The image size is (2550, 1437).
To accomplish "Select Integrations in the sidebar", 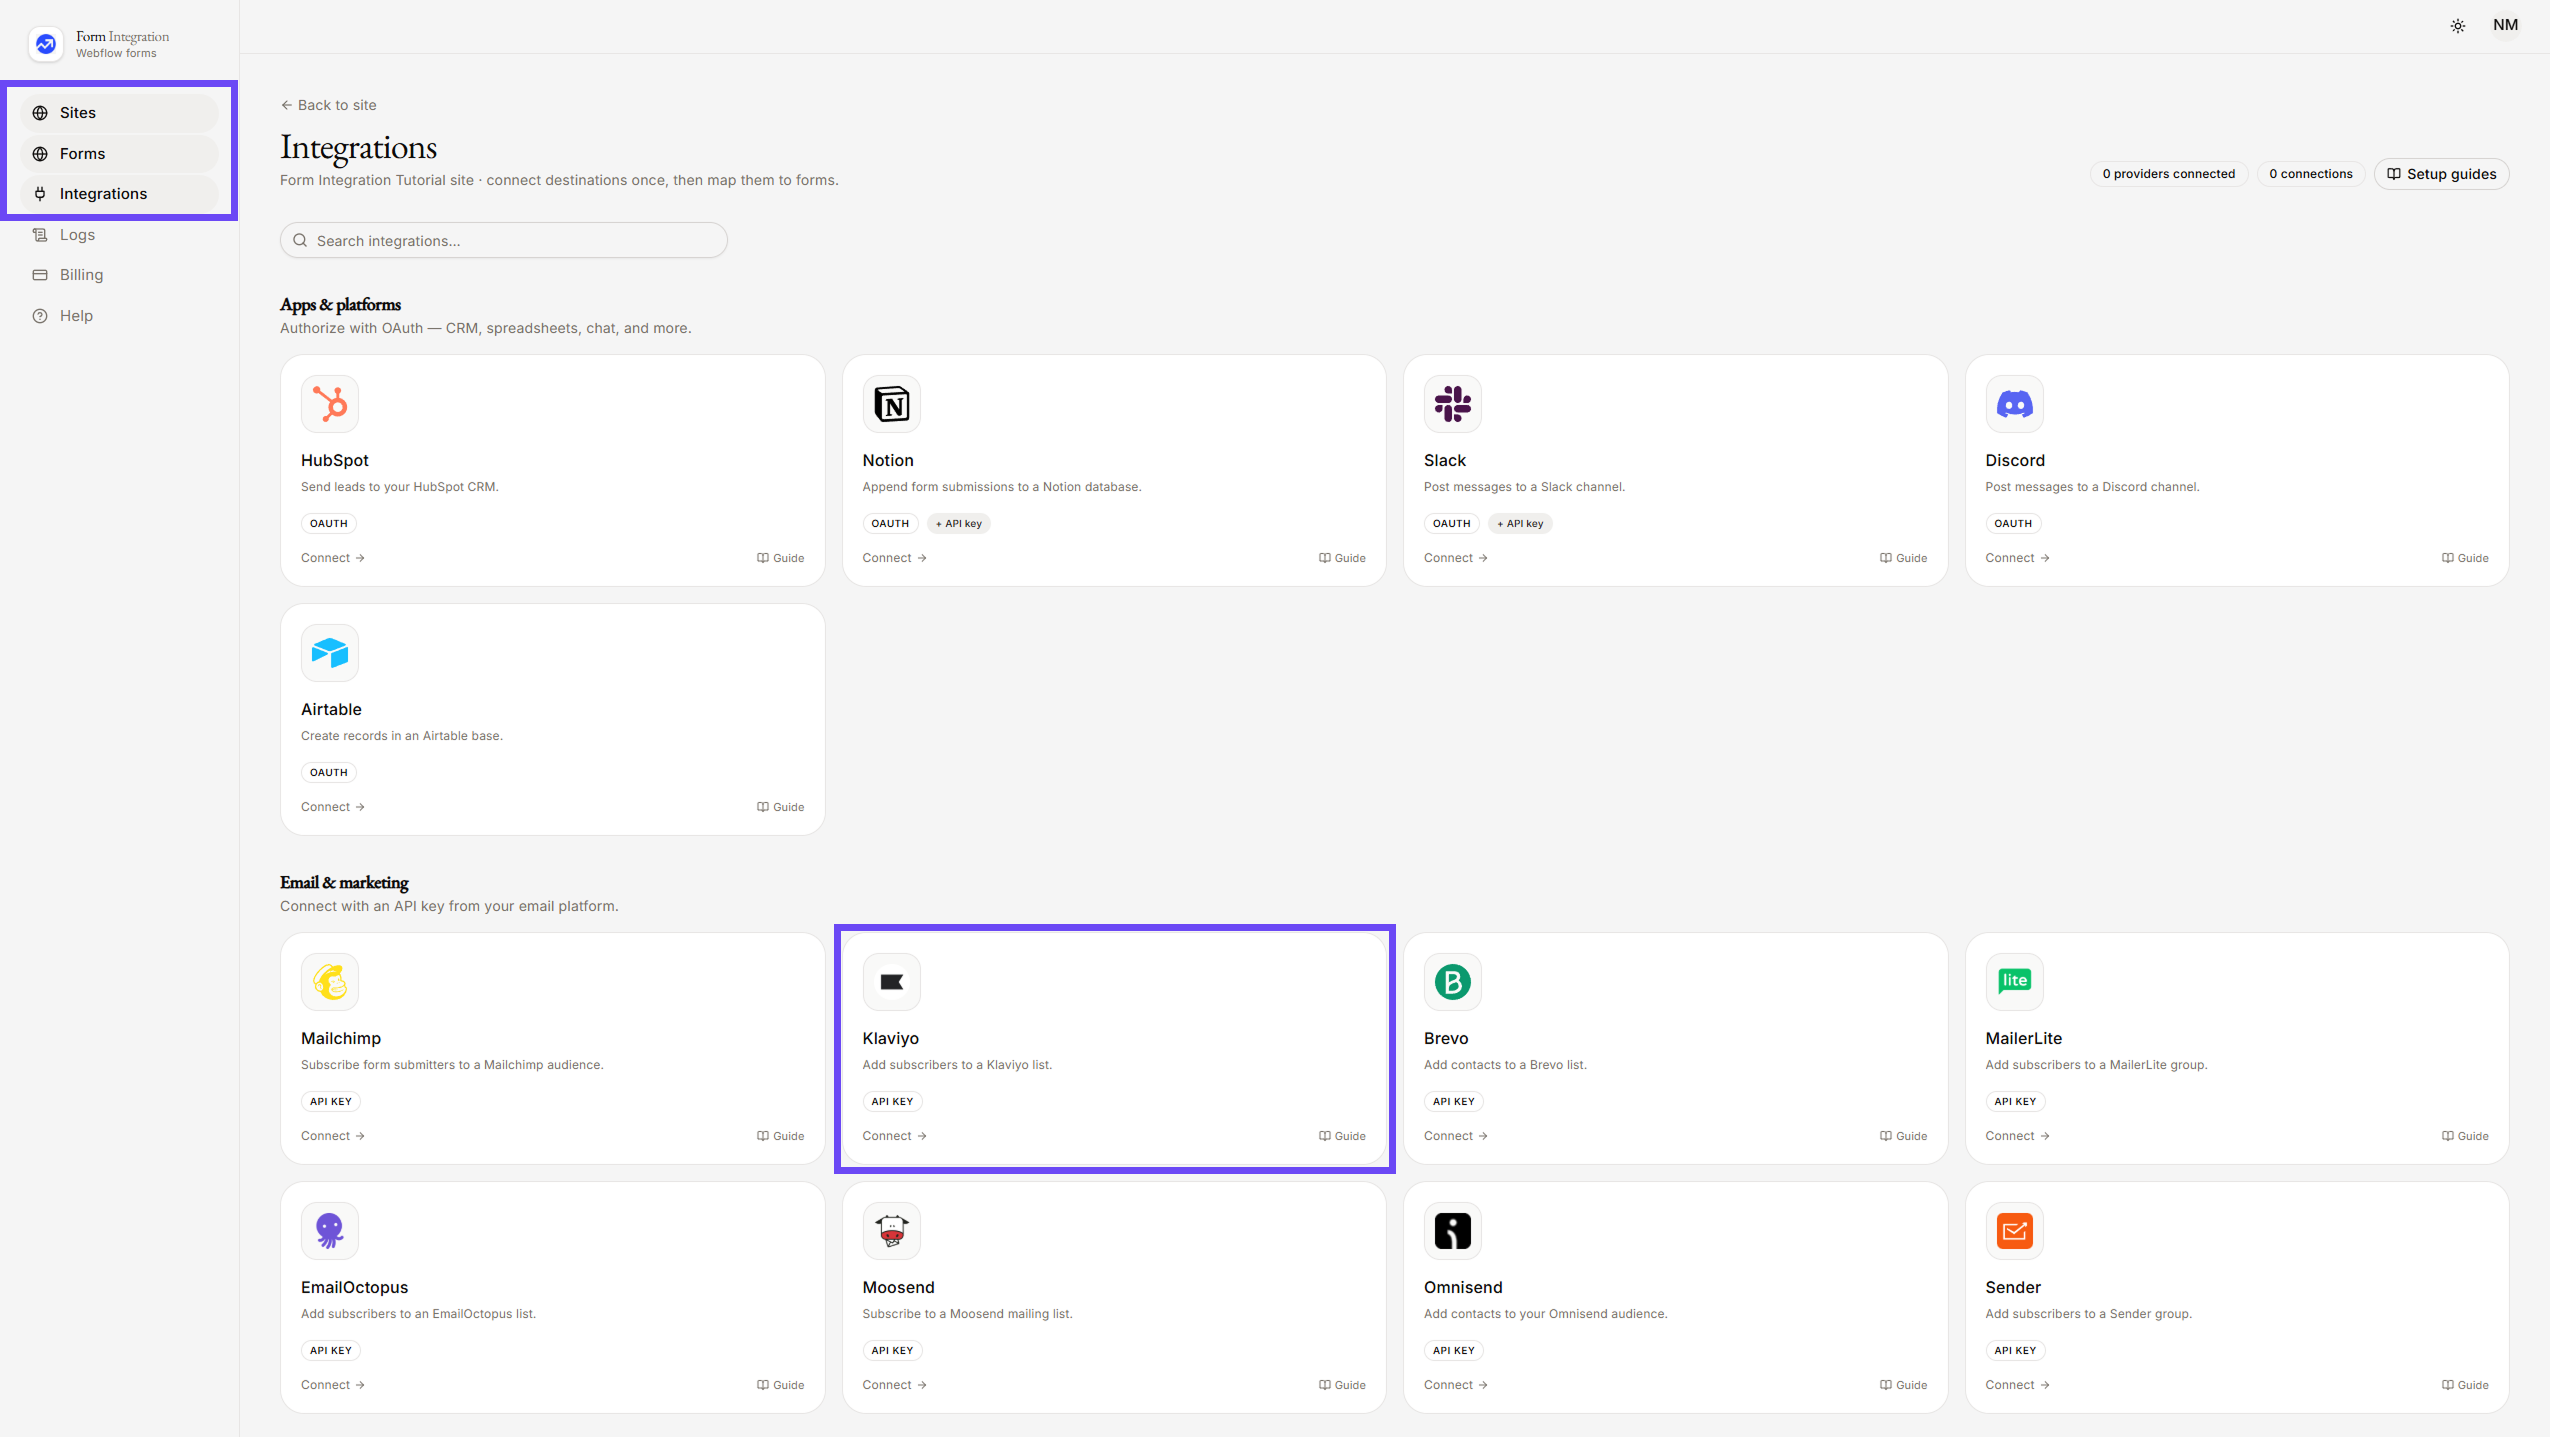I will (x=119, y=194).
